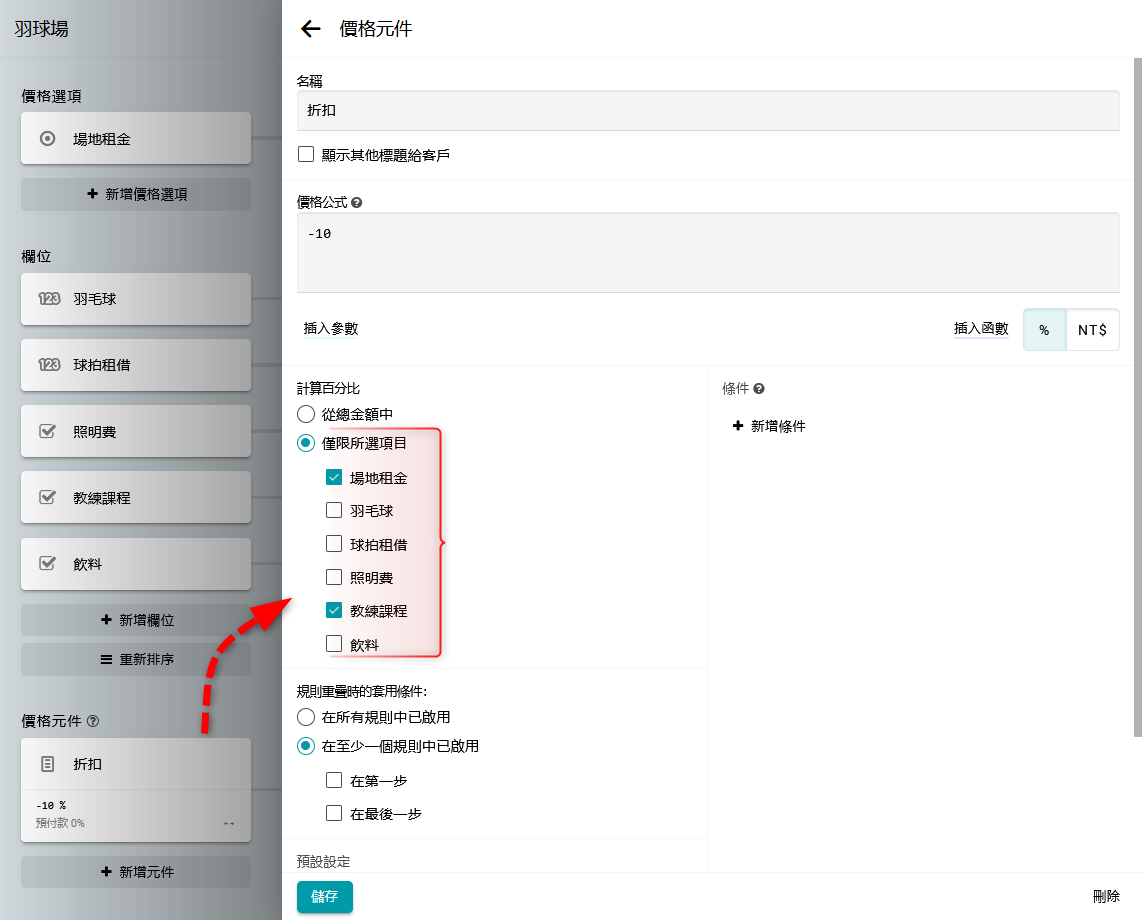Click the help icon beside 價格元件 sidebar heading
1142x920 pixels.
click(x=93, y=721)
